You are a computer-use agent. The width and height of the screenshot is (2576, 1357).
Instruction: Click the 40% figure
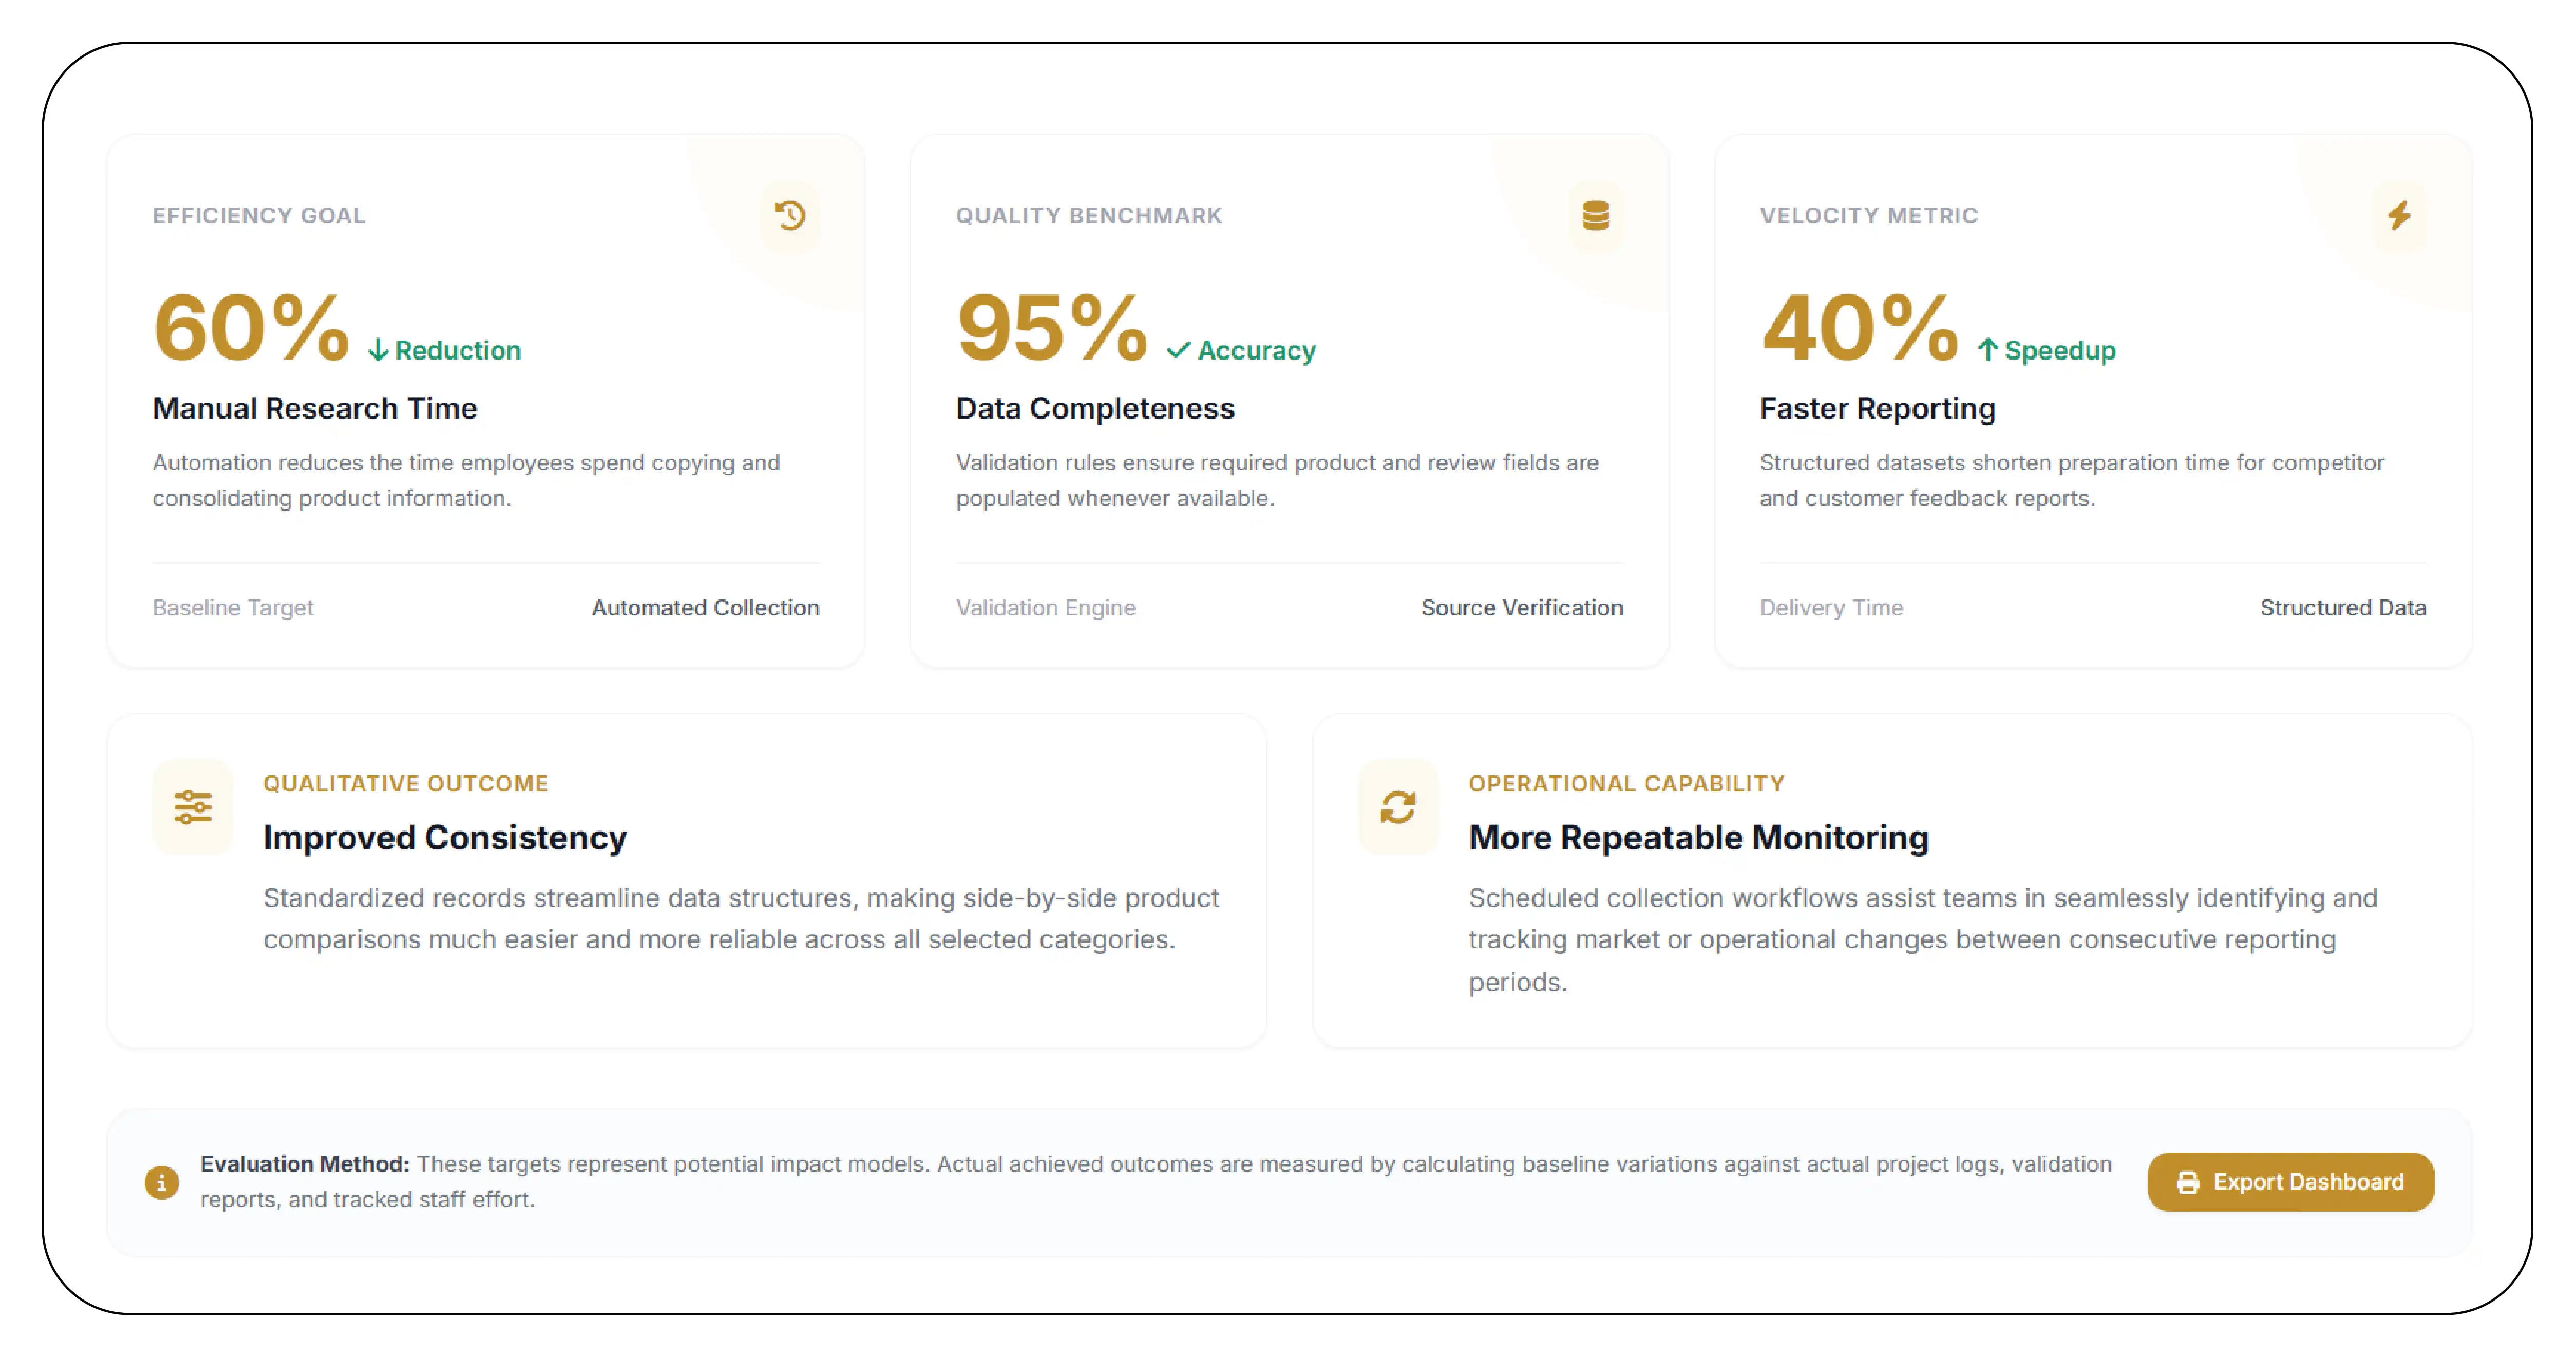point(1859,327)
